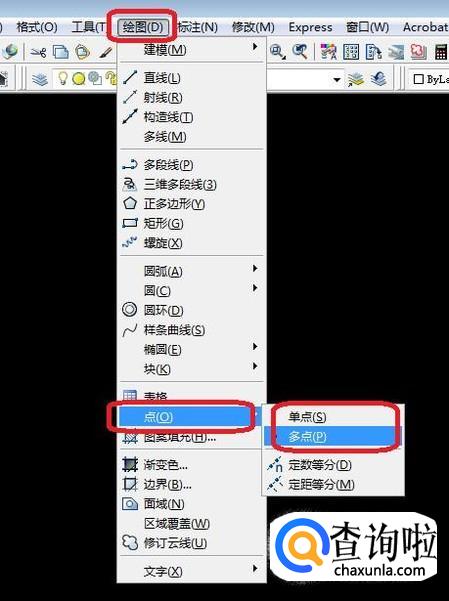Screen dimensions: 449x601
Task: Open the Express menu
Action: click(x=310, y=27)
